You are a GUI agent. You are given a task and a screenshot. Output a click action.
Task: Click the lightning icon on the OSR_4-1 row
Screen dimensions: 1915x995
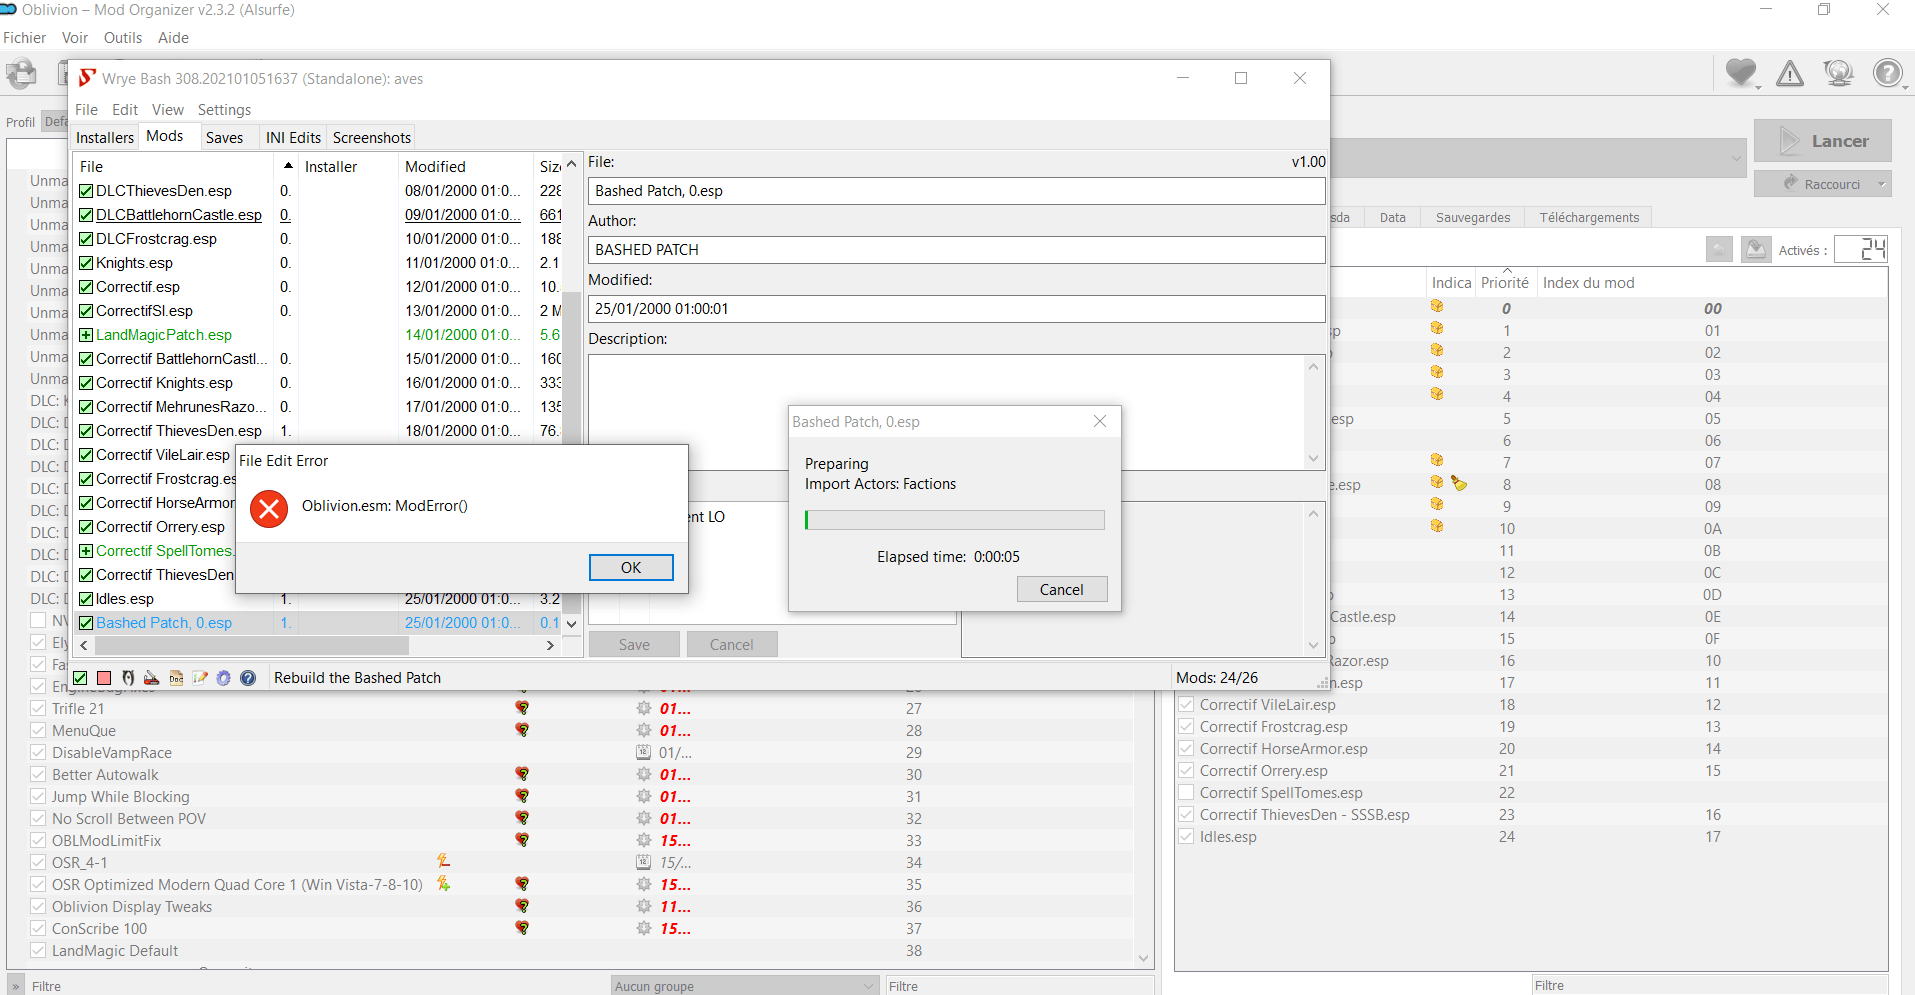[443, 861]
